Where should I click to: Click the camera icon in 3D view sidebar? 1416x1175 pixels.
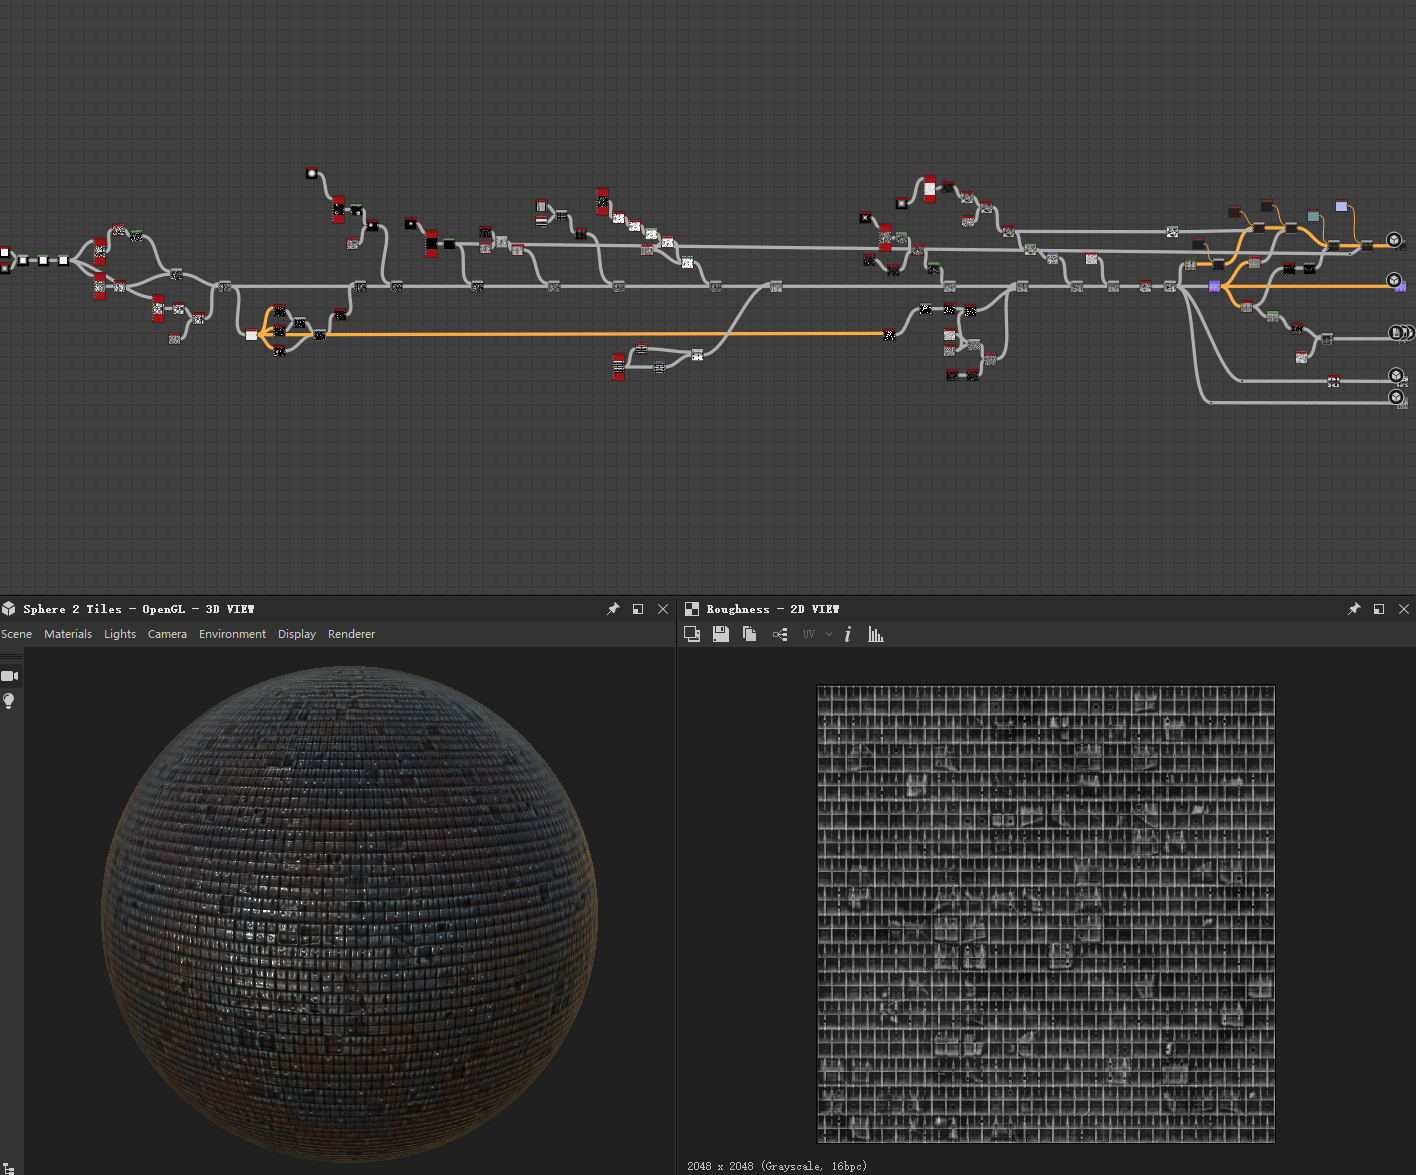coord(10,676)
